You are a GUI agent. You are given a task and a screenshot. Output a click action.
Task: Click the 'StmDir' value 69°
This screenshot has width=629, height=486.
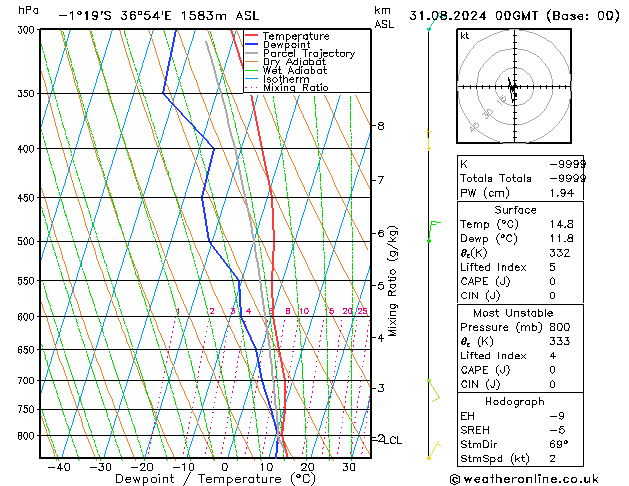559,444
